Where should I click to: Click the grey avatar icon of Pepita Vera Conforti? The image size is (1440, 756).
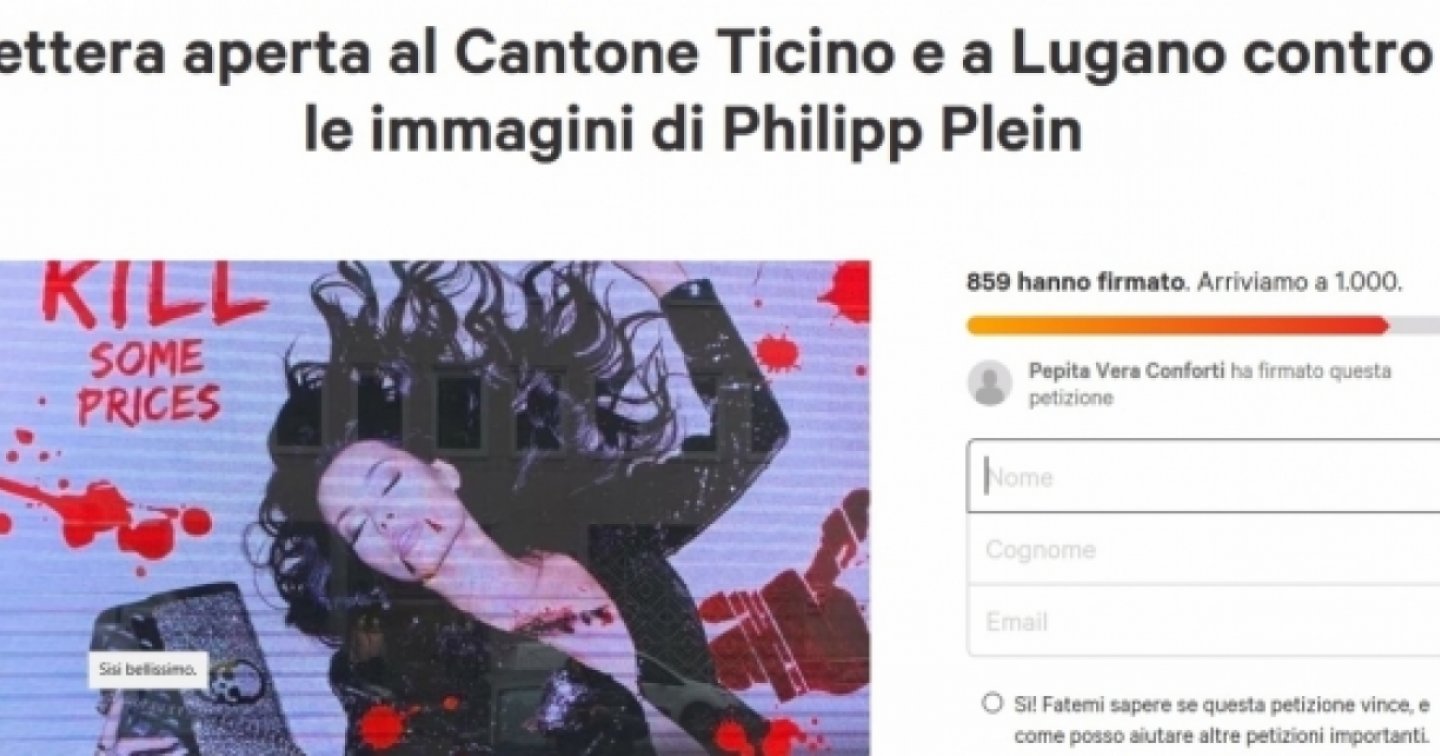(990, 384)
